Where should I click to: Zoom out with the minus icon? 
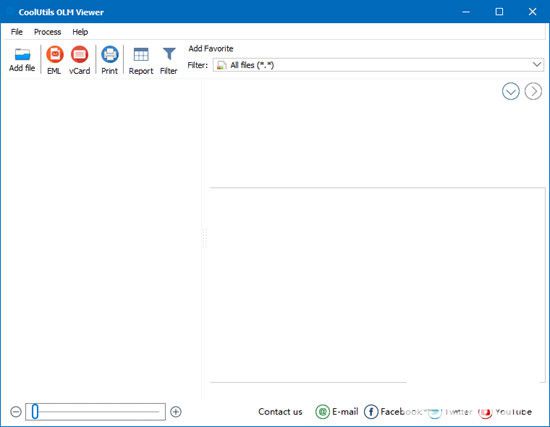click(x=16, y=412)
